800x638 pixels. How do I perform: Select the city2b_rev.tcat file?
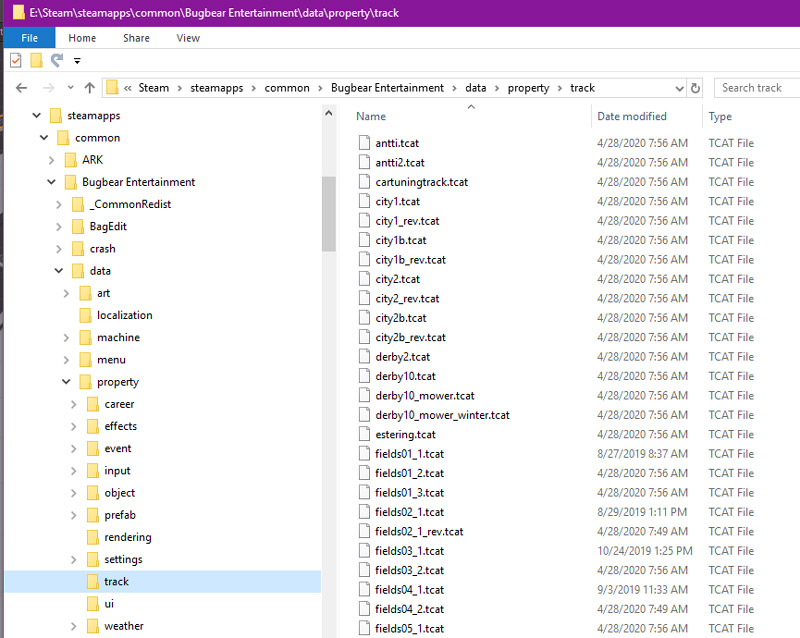pos(410,337)
